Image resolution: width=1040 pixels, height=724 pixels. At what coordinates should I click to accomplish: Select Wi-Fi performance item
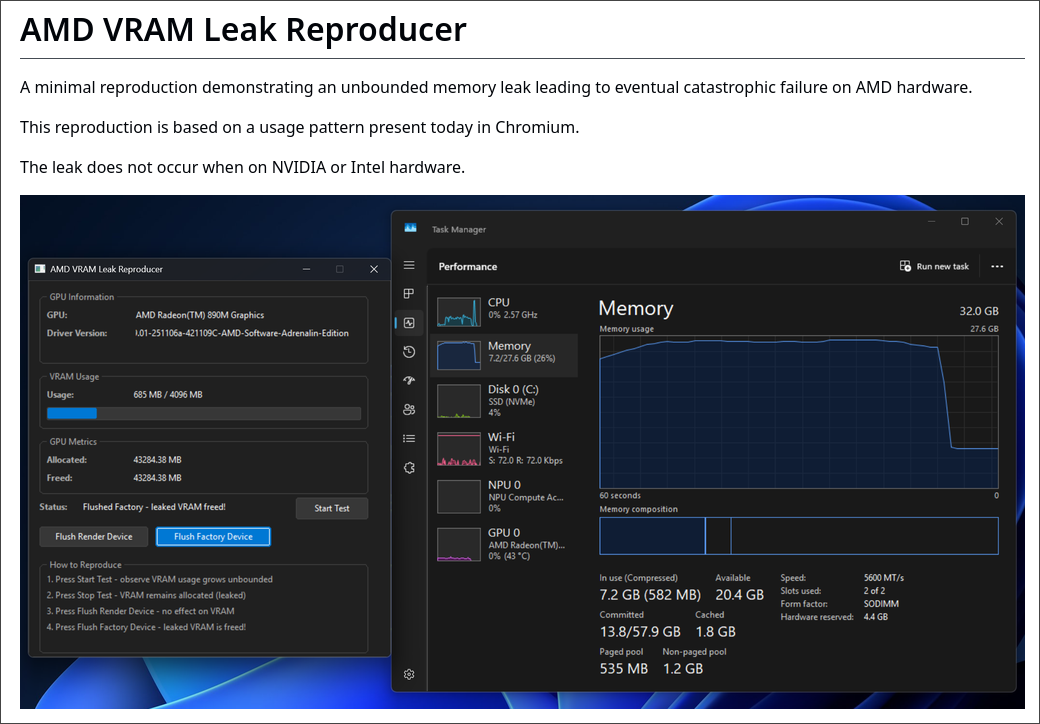click(503, 448)
